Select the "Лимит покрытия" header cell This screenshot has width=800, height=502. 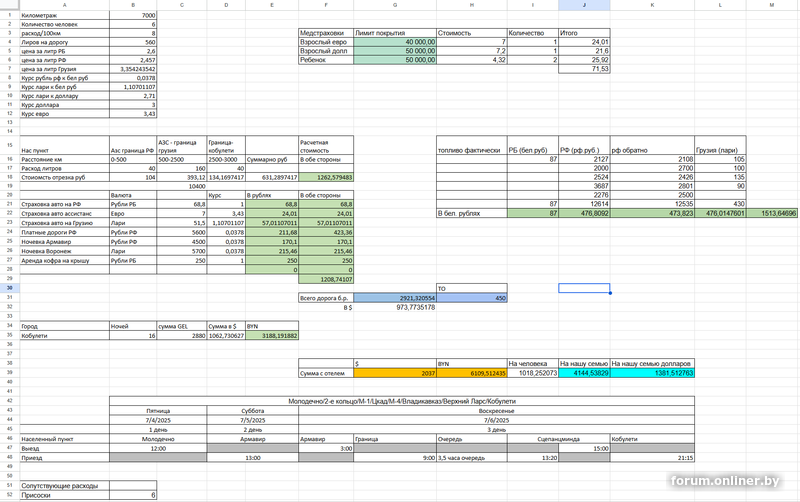pos(395,33)
